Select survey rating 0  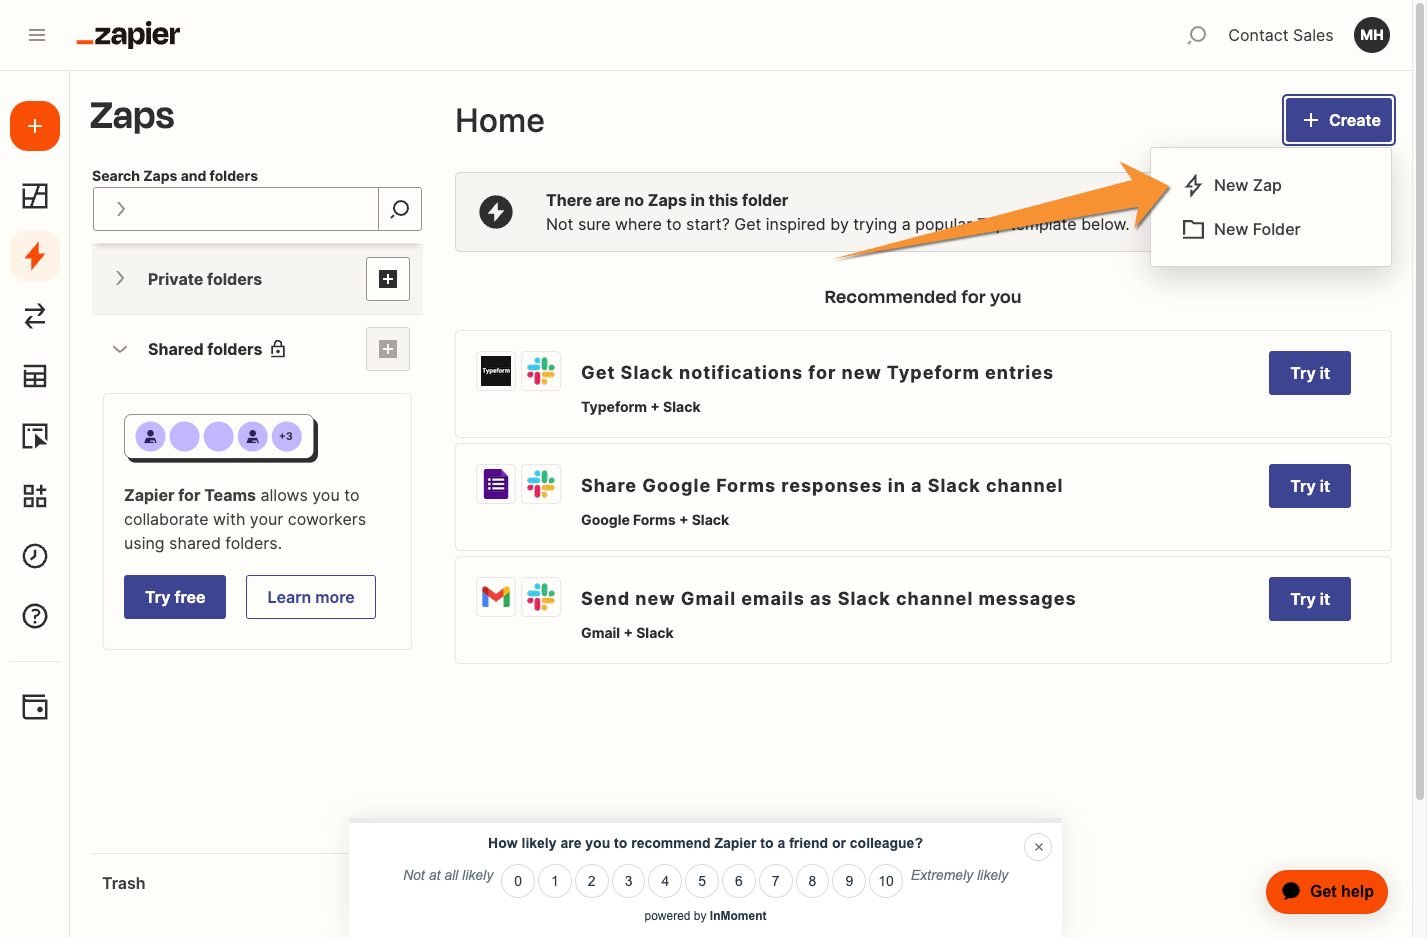518,881
